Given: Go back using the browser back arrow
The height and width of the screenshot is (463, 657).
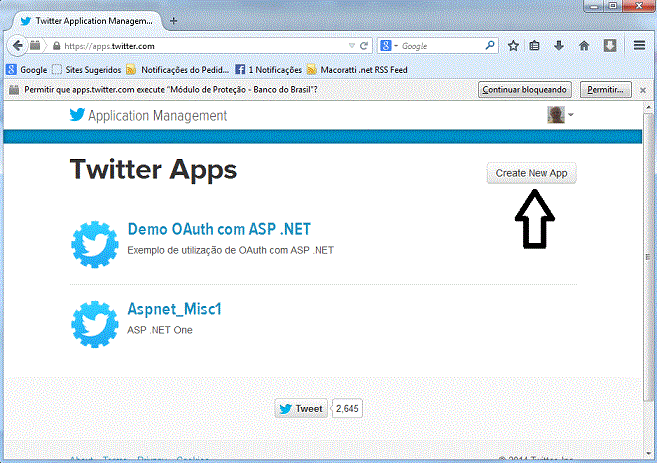Looking at the screenshot, I should coord(17,46).
